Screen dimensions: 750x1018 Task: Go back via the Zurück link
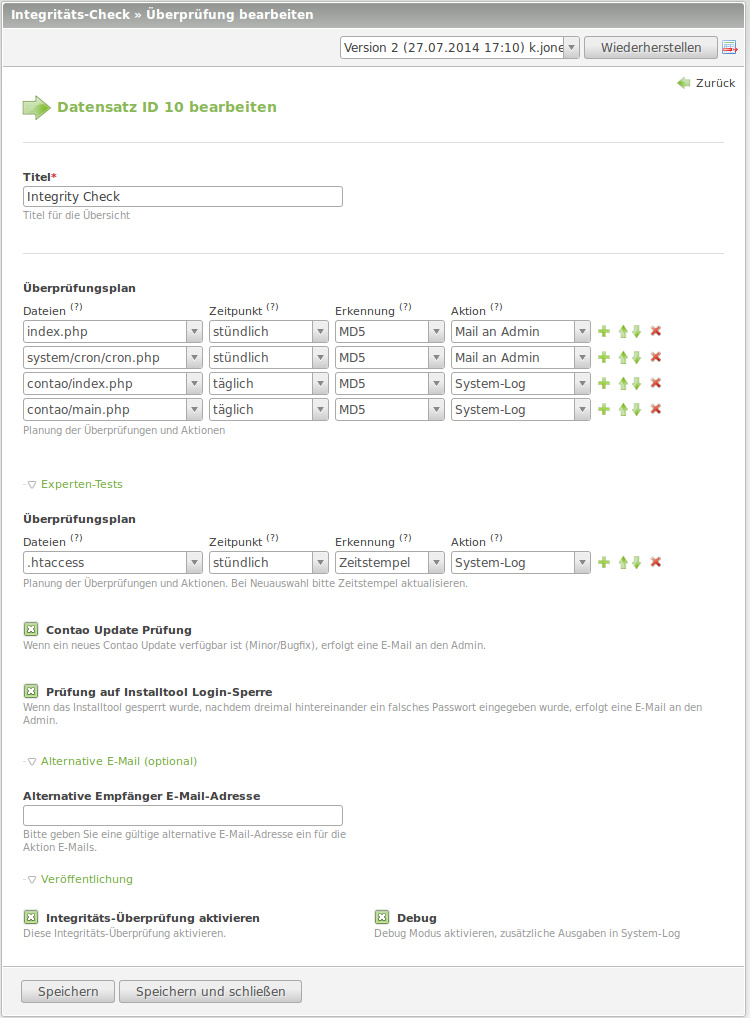point(706,83)
